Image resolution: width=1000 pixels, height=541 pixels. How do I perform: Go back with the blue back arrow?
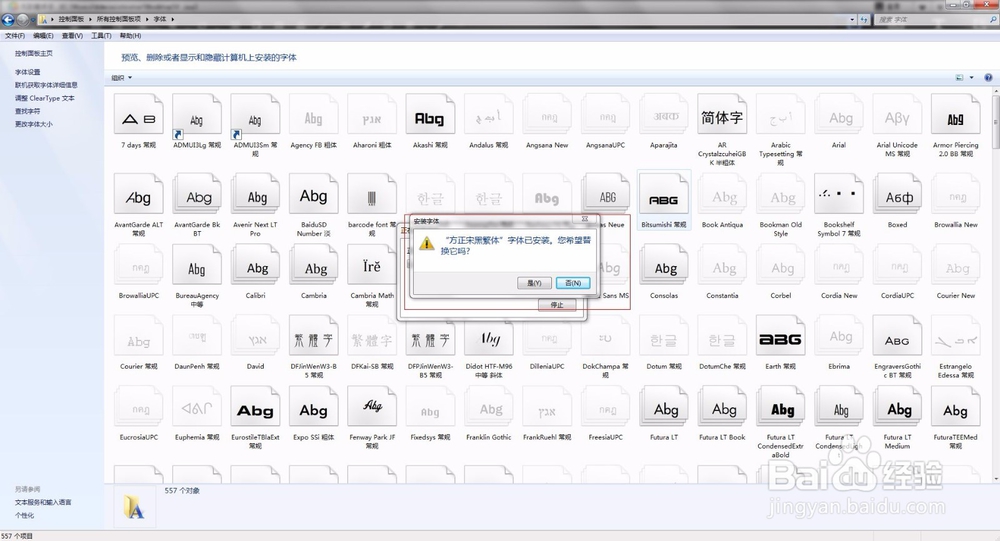coord(8,19)
